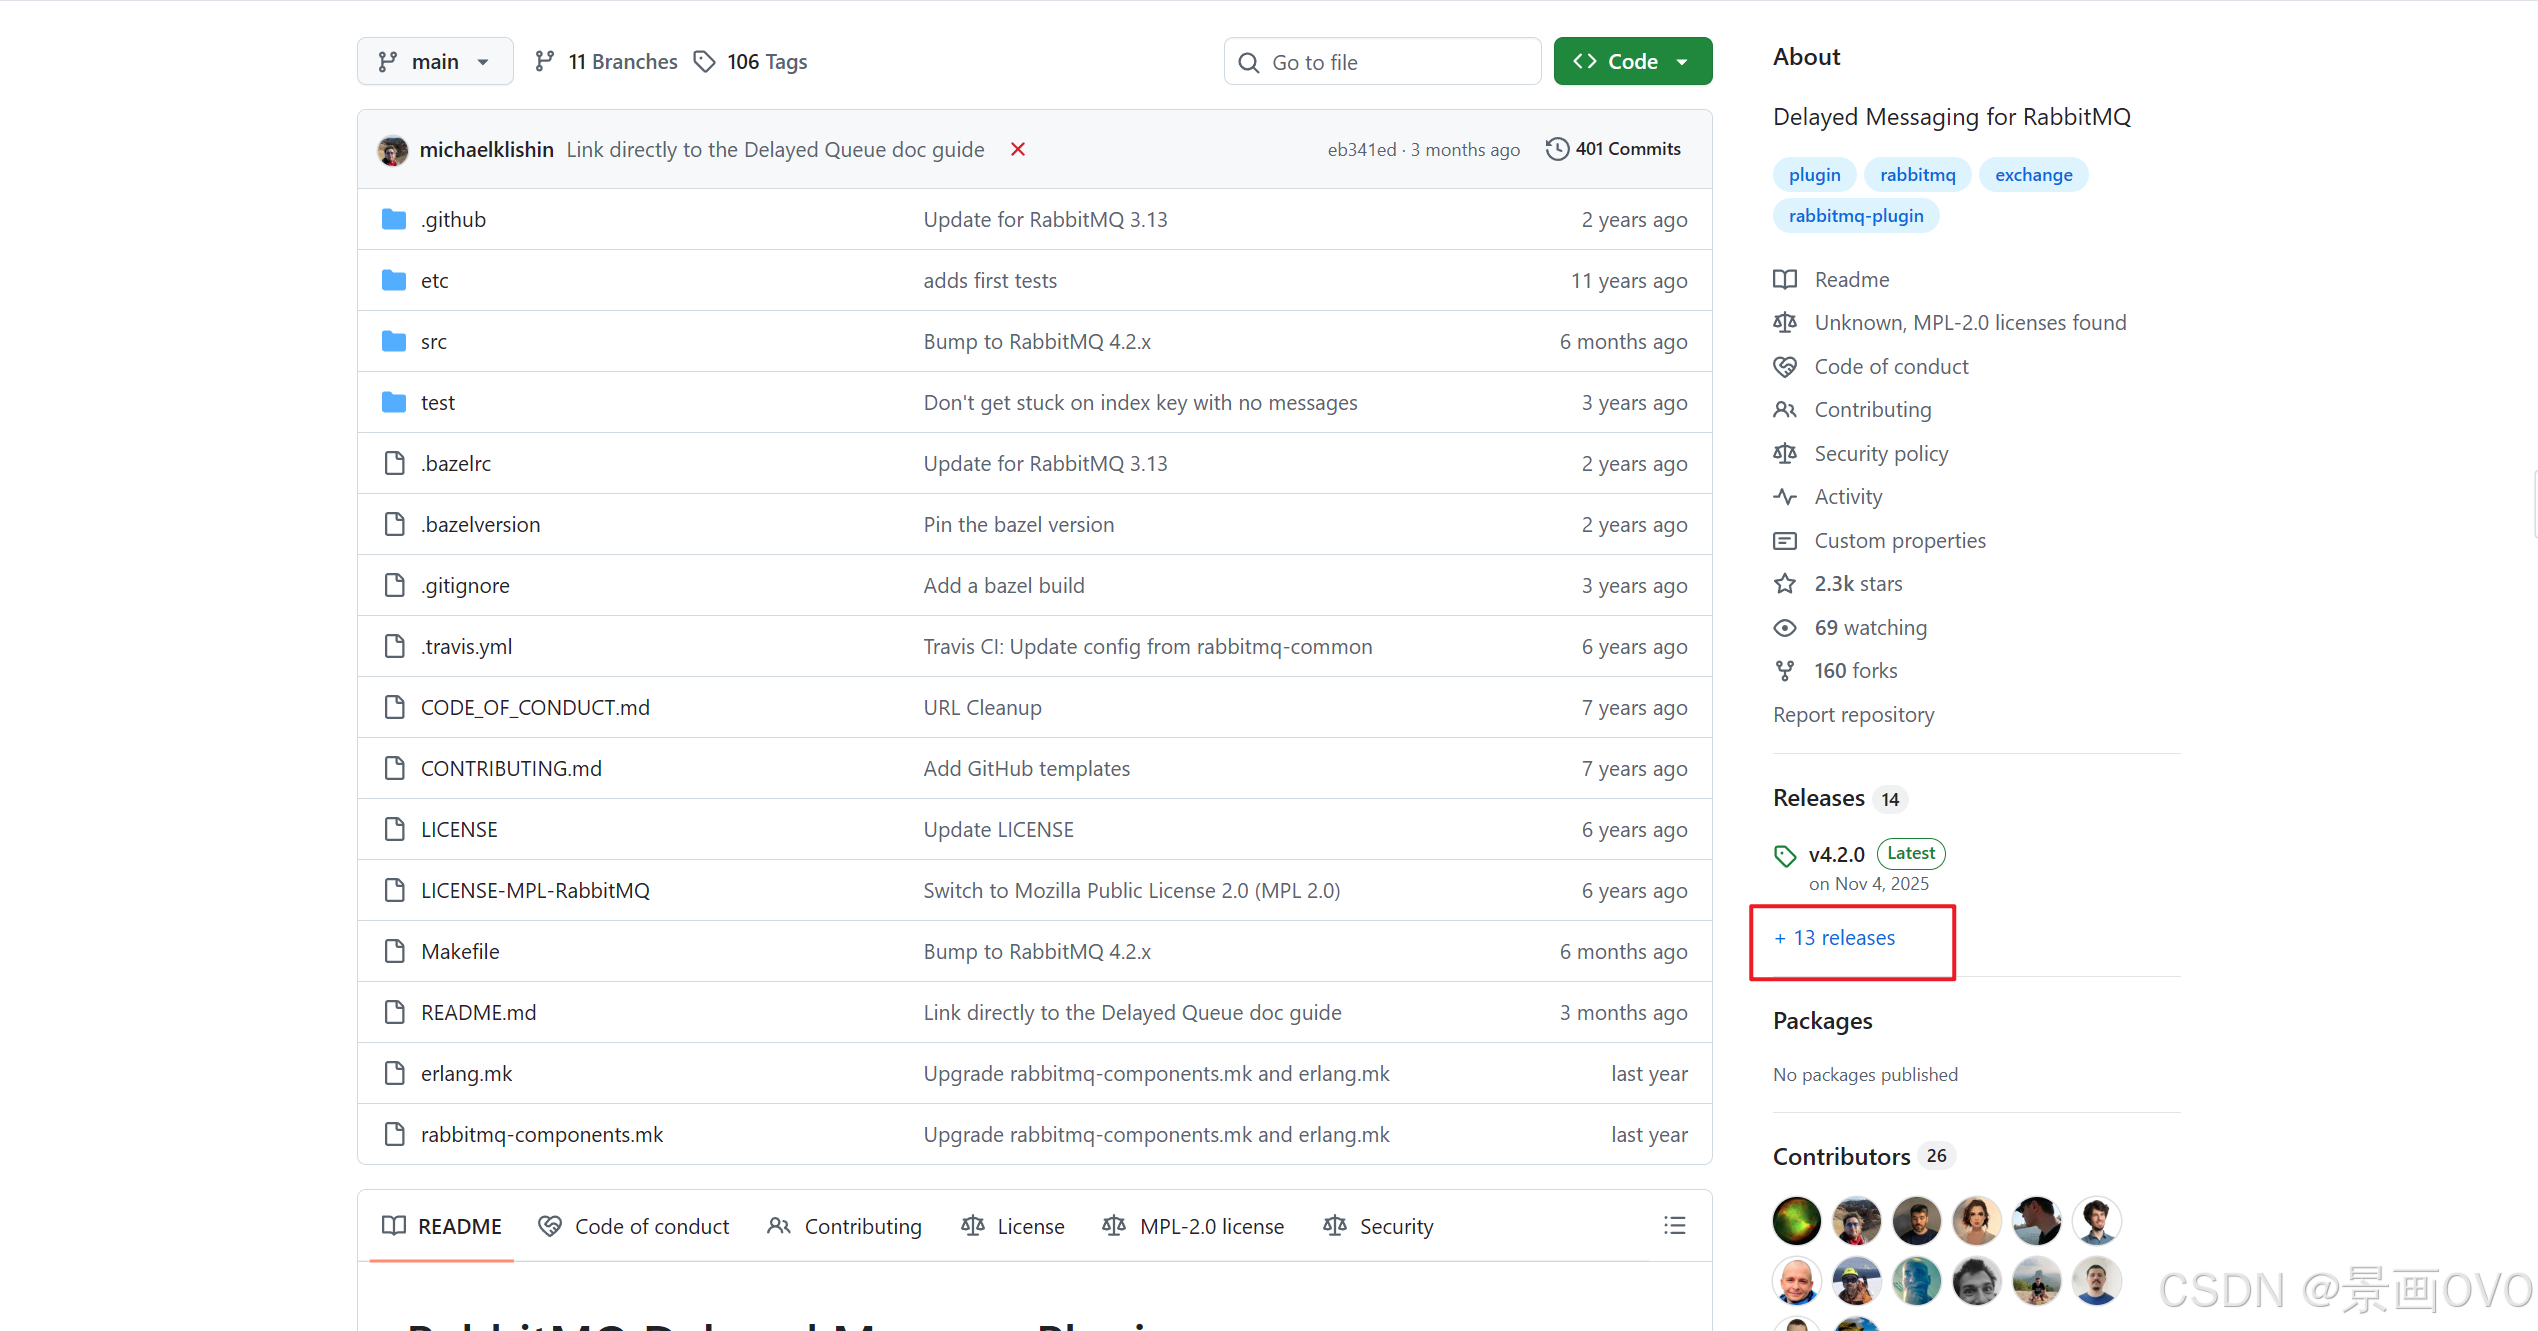The height and width of the screenshot is (1331, 2538).
Task: Open commit history clock icon
Action: [1557, 149]
